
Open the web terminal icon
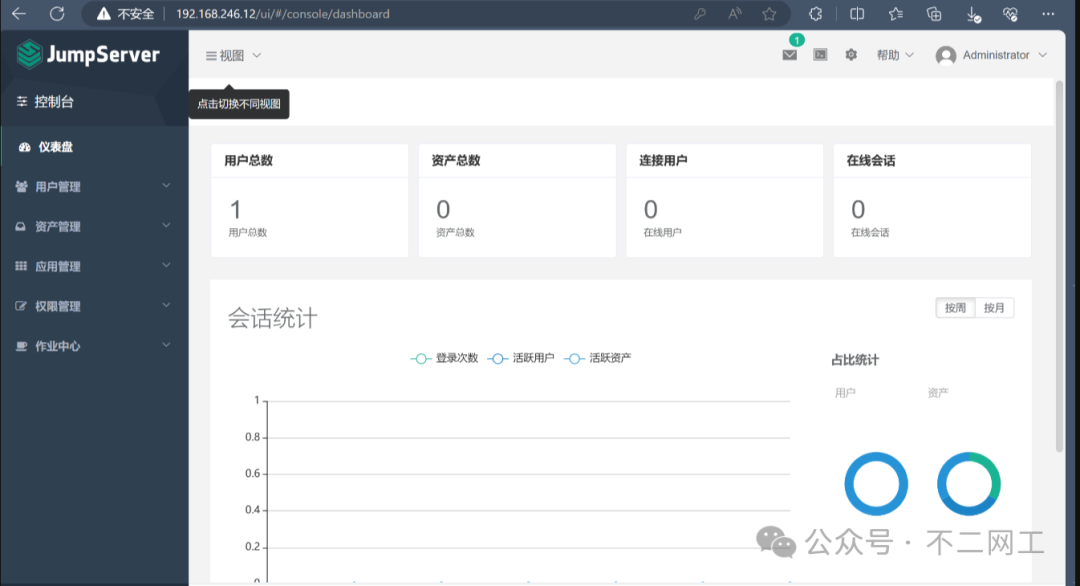820,56
